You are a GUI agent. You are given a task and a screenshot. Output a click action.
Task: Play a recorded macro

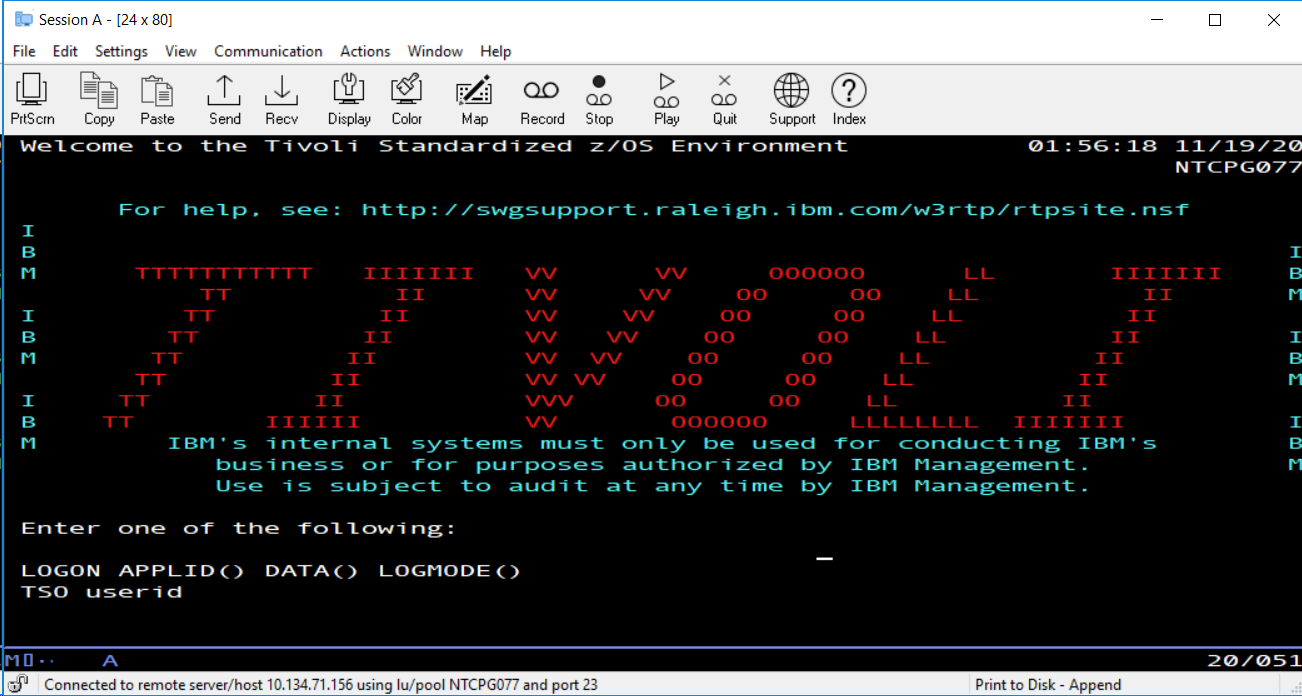pos(667,100)
